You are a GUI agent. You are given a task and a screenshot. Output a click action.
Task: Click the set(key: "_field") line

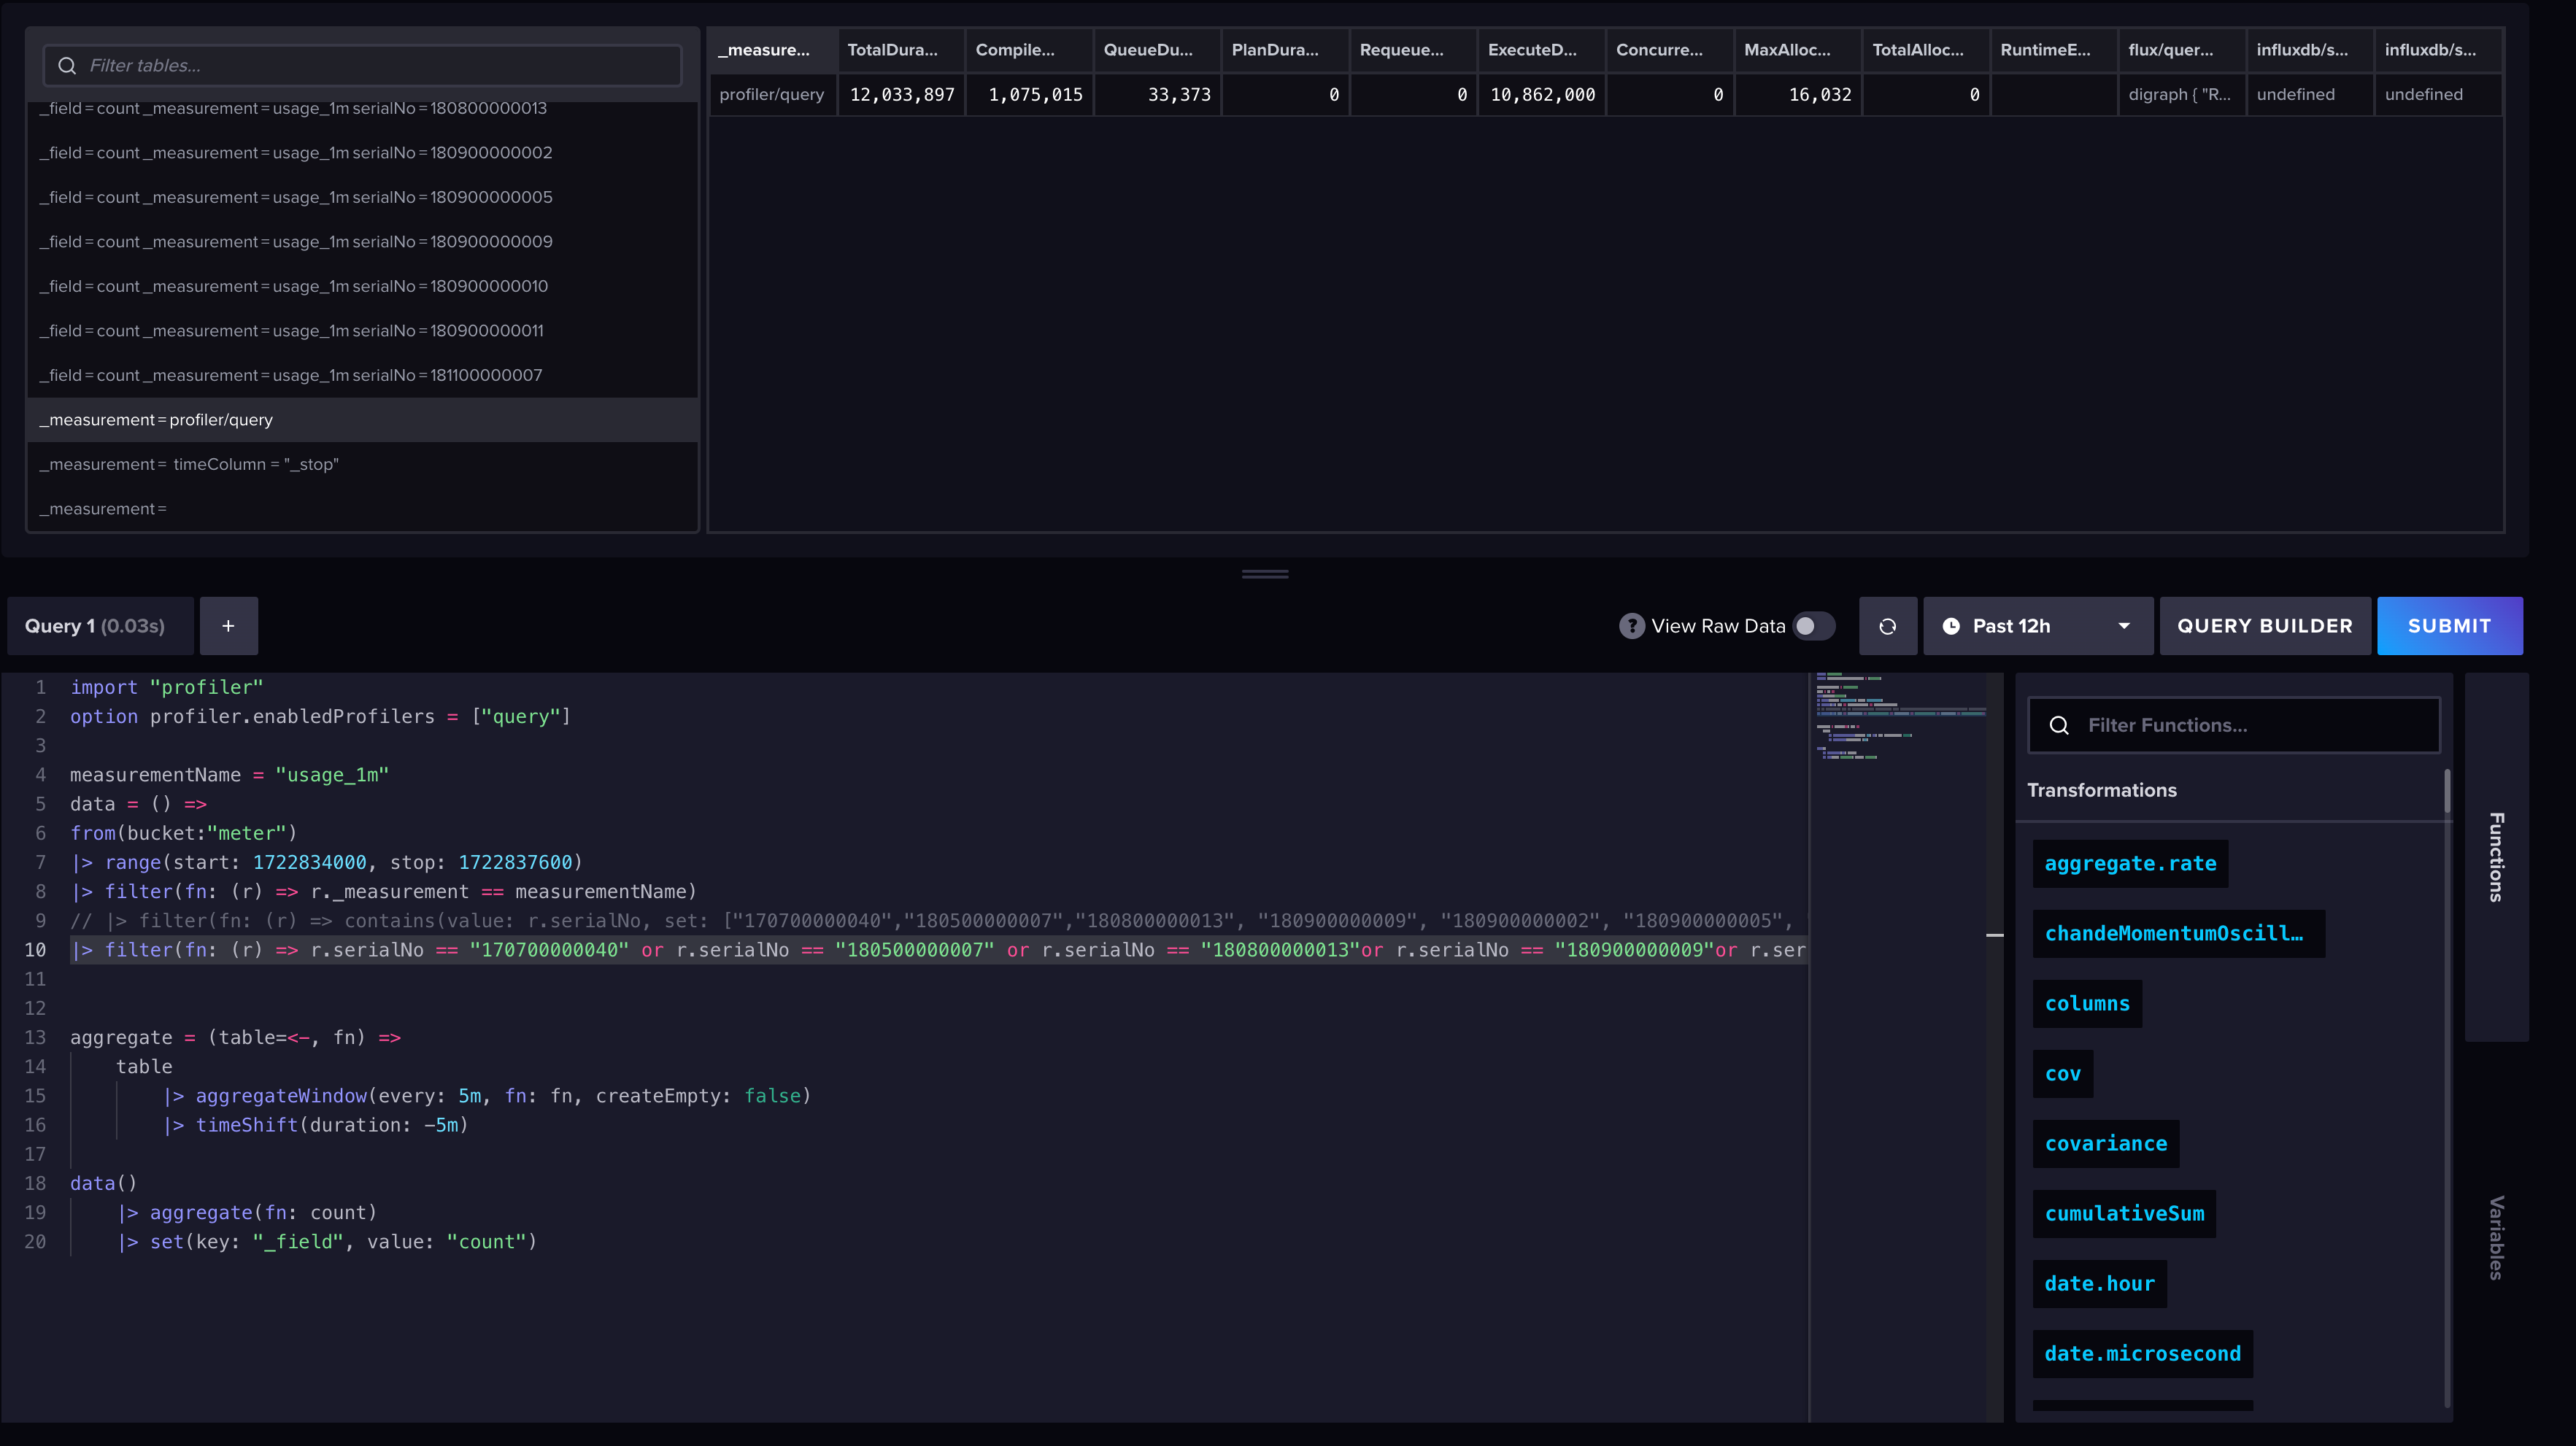[x=327, y=1242]
